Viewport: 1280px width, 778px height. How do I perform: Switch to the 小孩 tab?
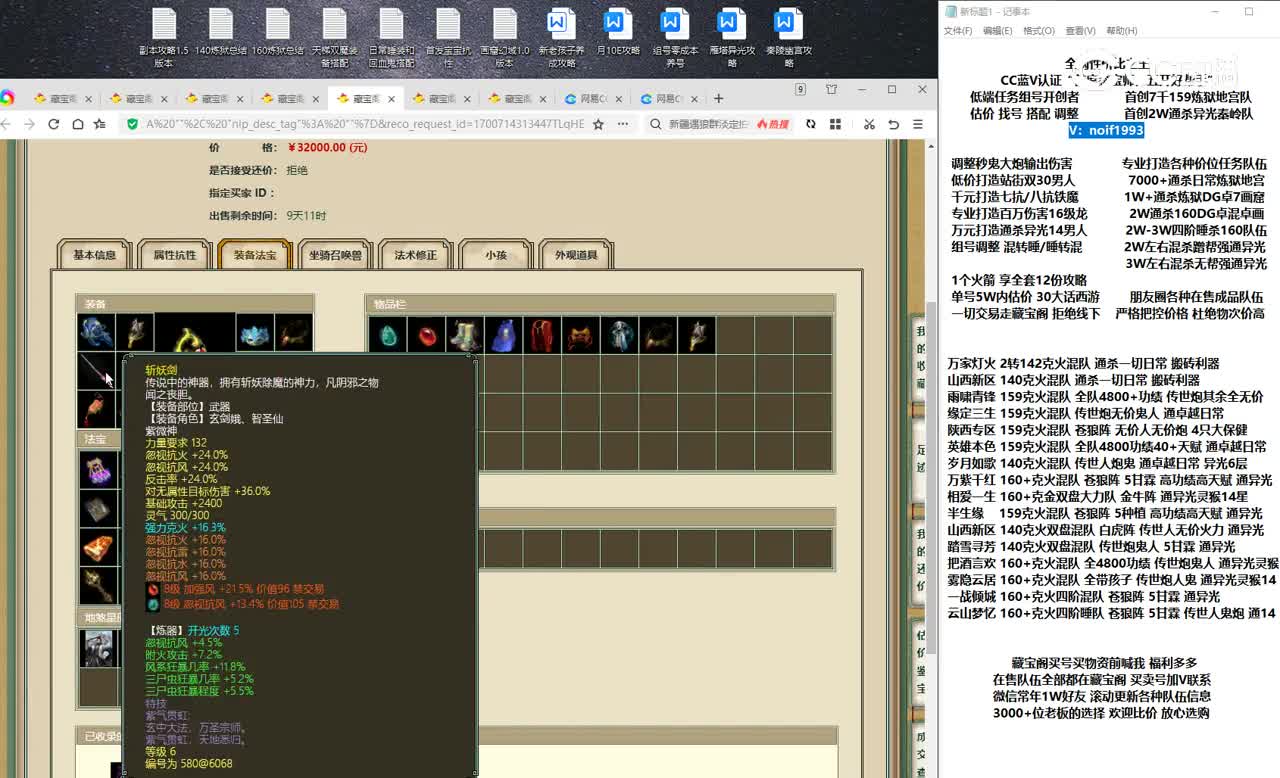(496, 255)
